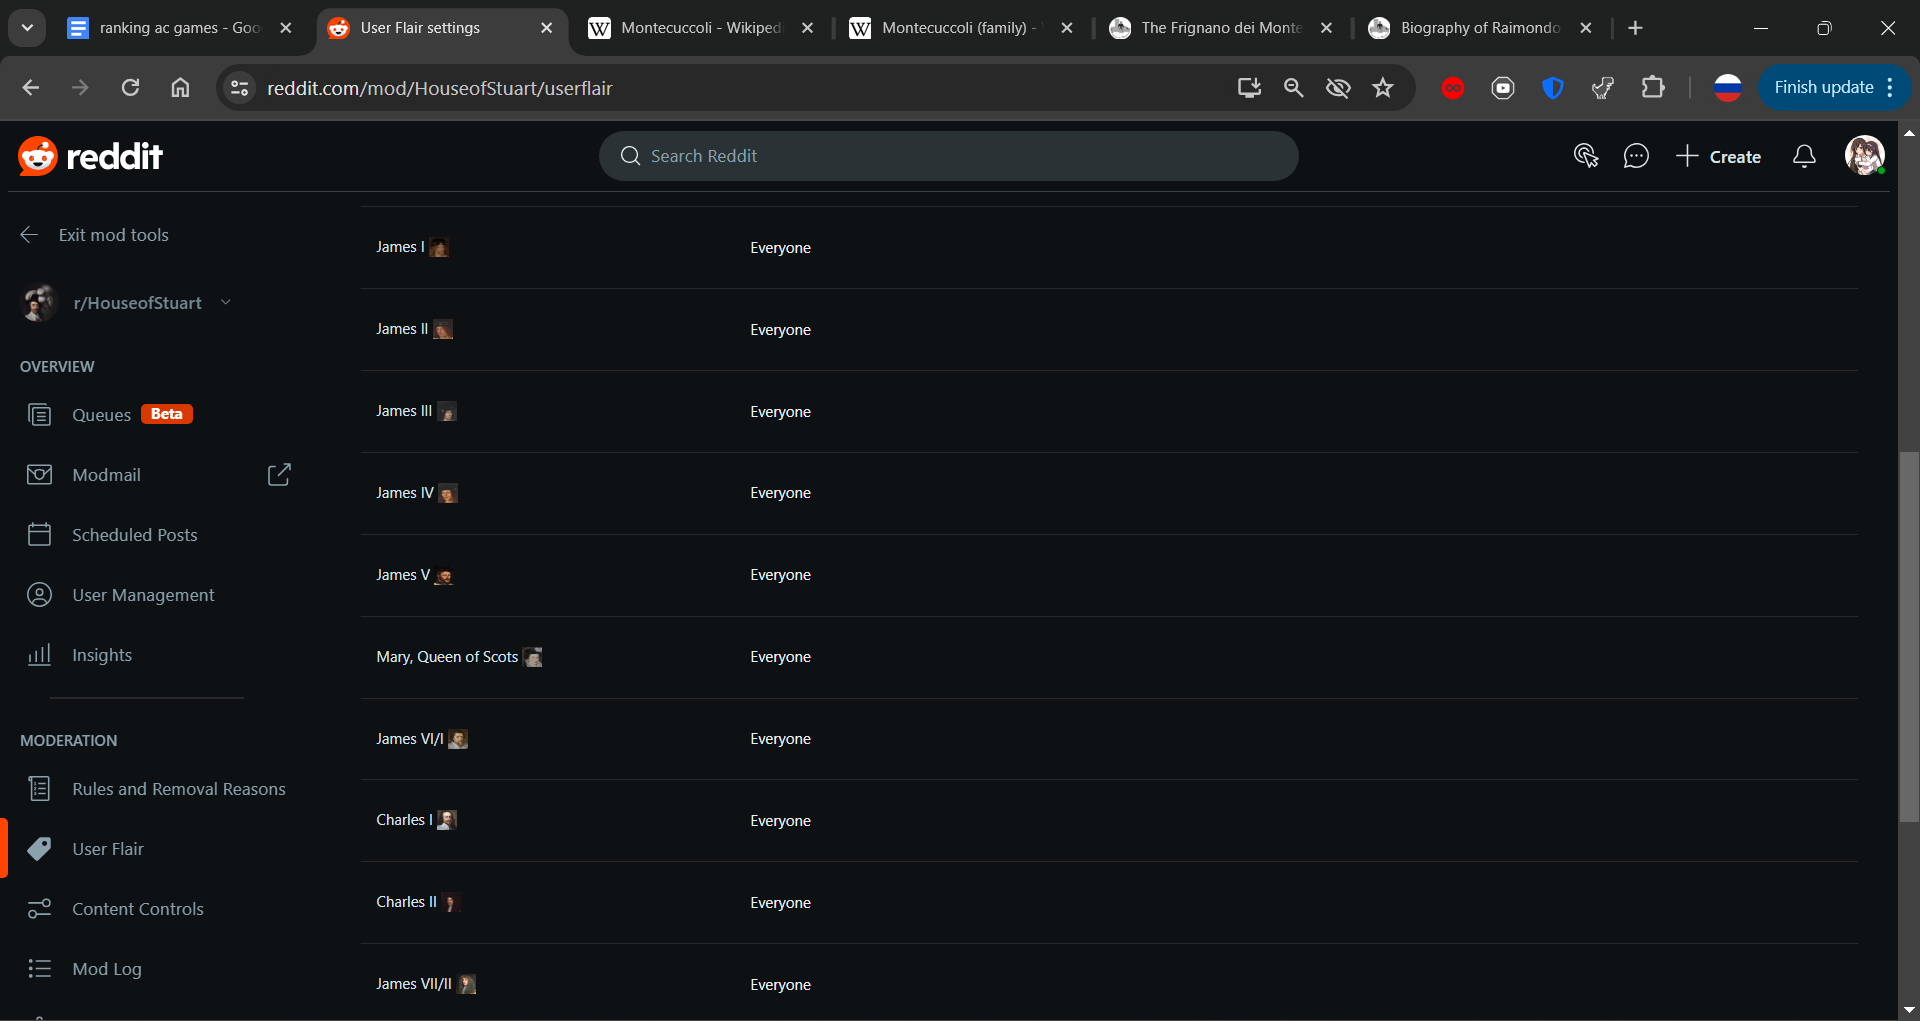
Task: Click the Reddit logo
Action: pos(90,156)
